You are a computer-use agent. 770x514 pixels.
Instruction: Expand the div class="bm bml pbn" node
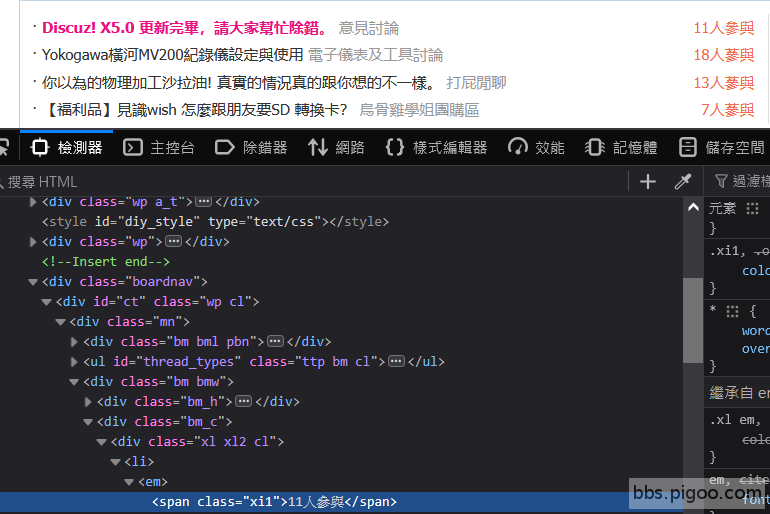point(74,342)
